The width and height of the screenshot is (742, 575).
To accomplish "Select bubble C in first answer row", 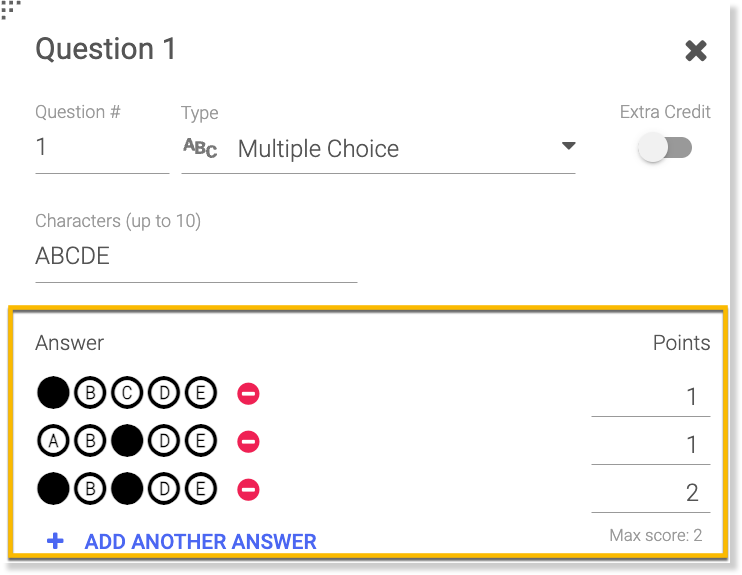I will (x=127, y=393).
